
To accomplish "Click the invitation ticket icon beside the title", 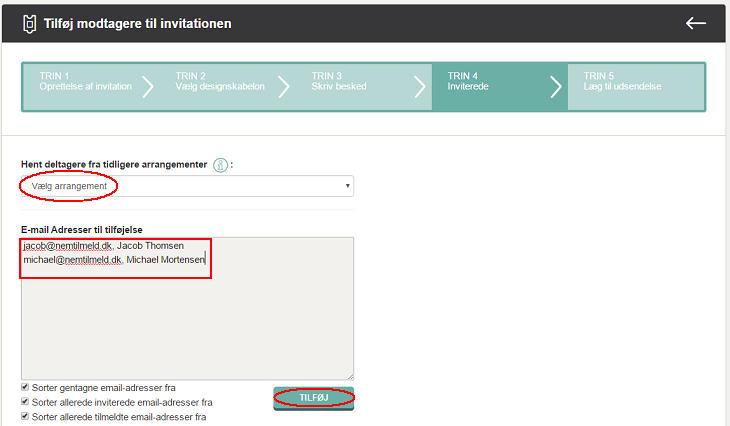I will (29, 24).
